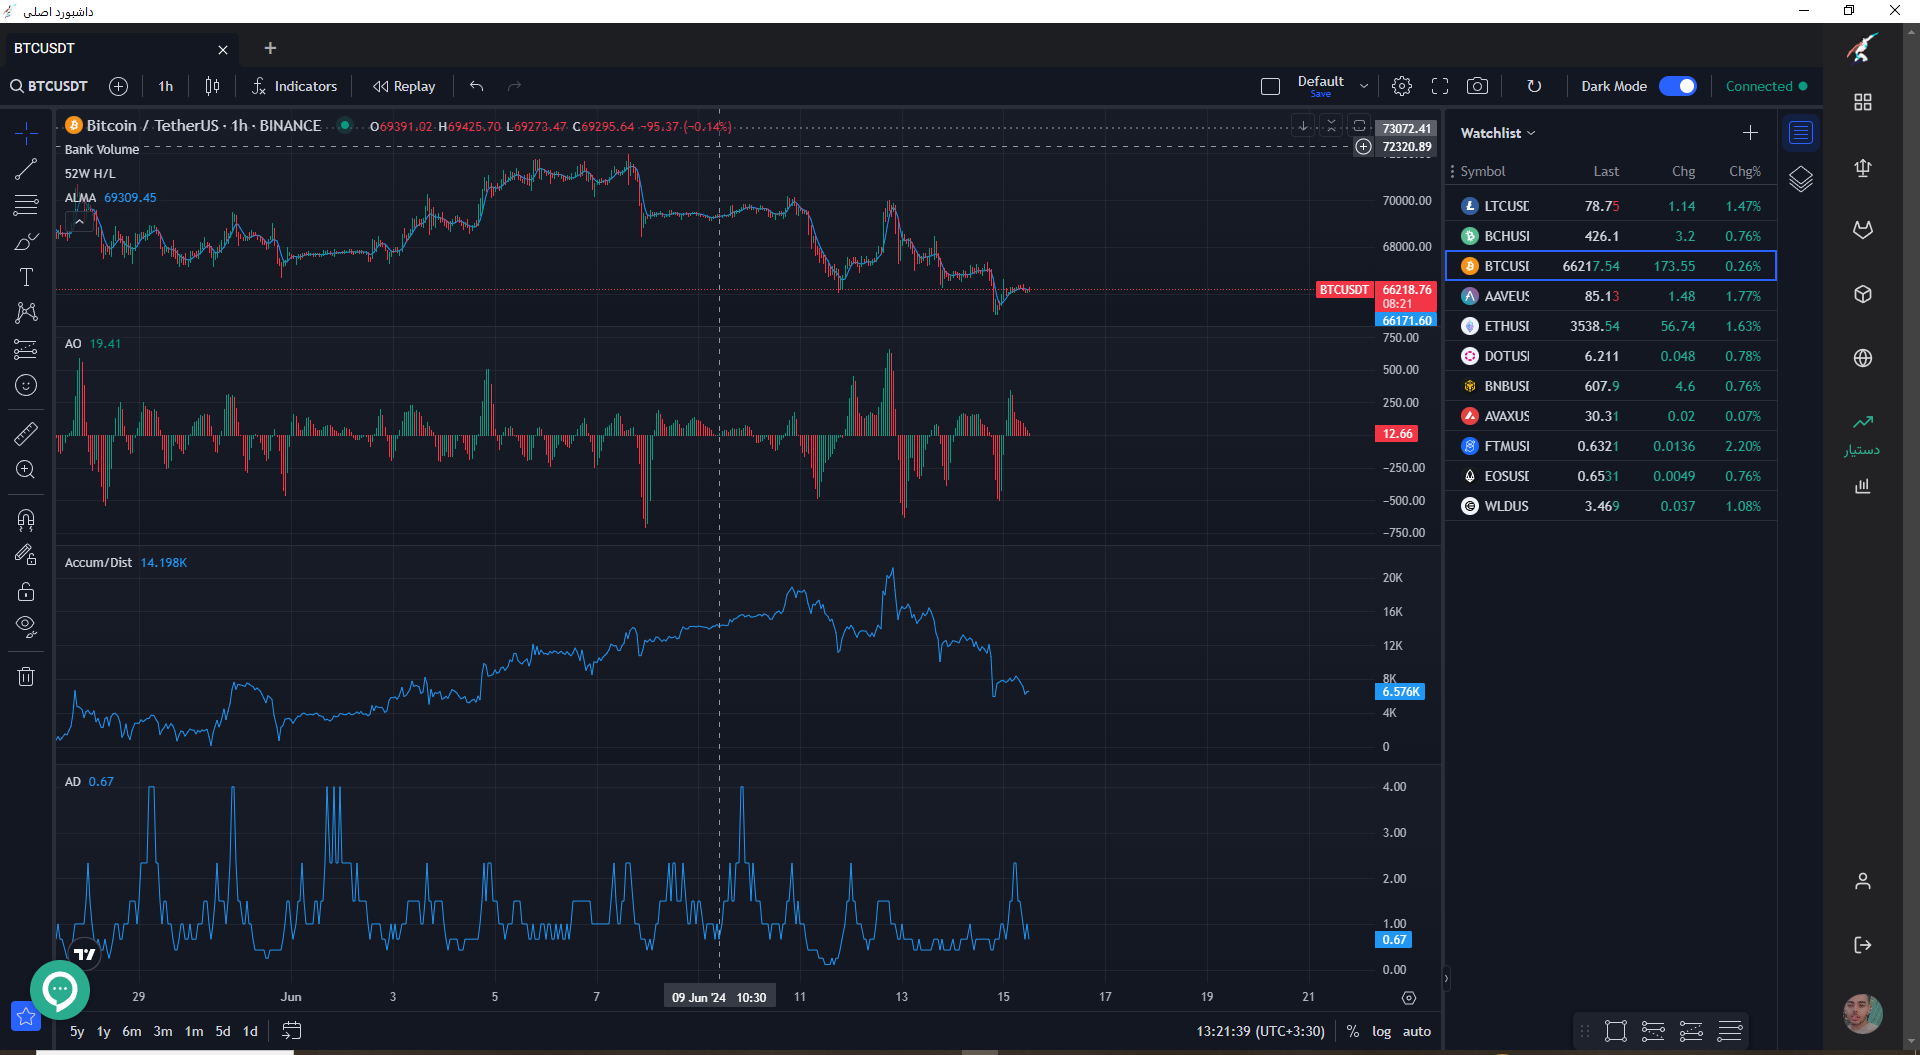
Task: Select the ruler measure tool
Action: (26, 433)
